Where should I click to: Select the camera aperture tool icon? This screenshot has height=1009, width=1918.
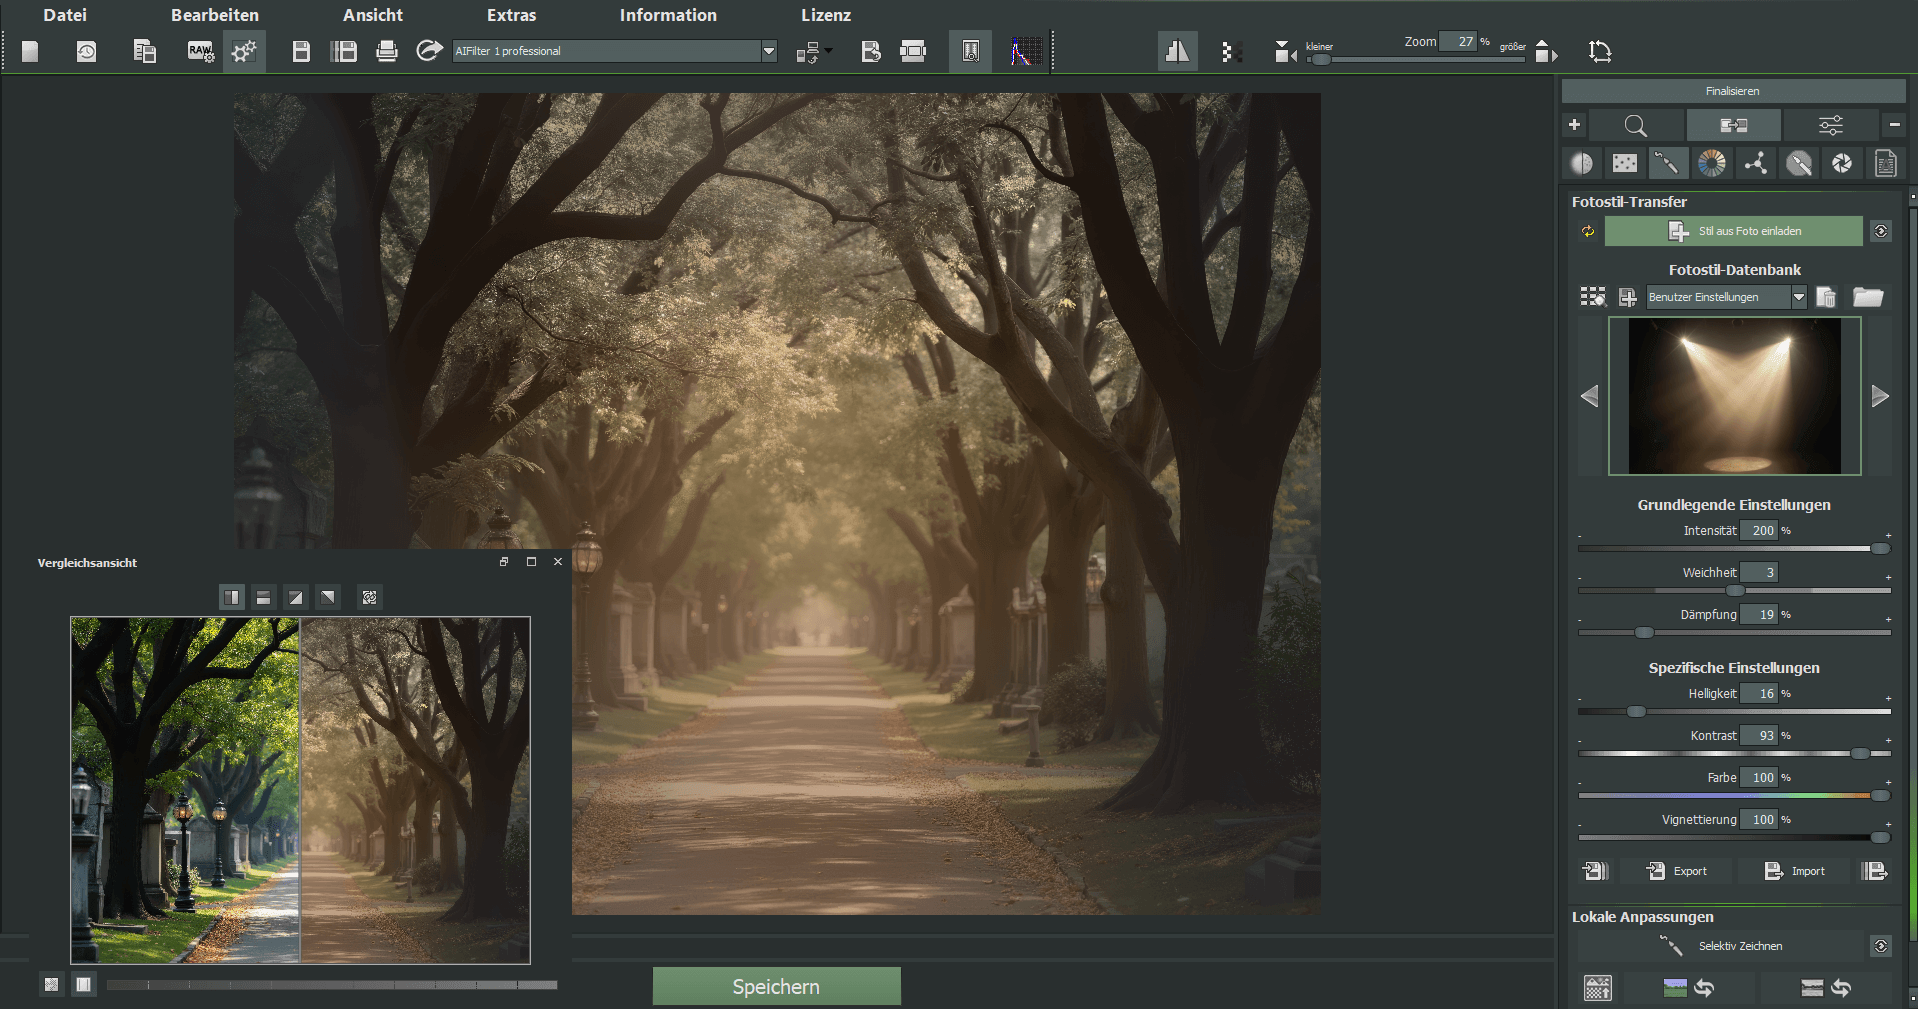1842,163
